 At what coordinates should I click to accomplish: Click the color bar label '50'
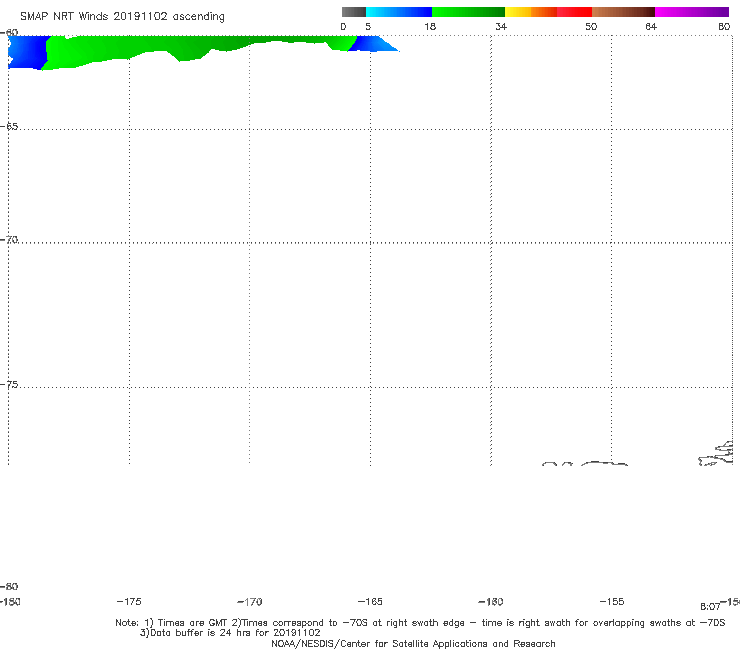pyautogui.click(x=591, y=27)
